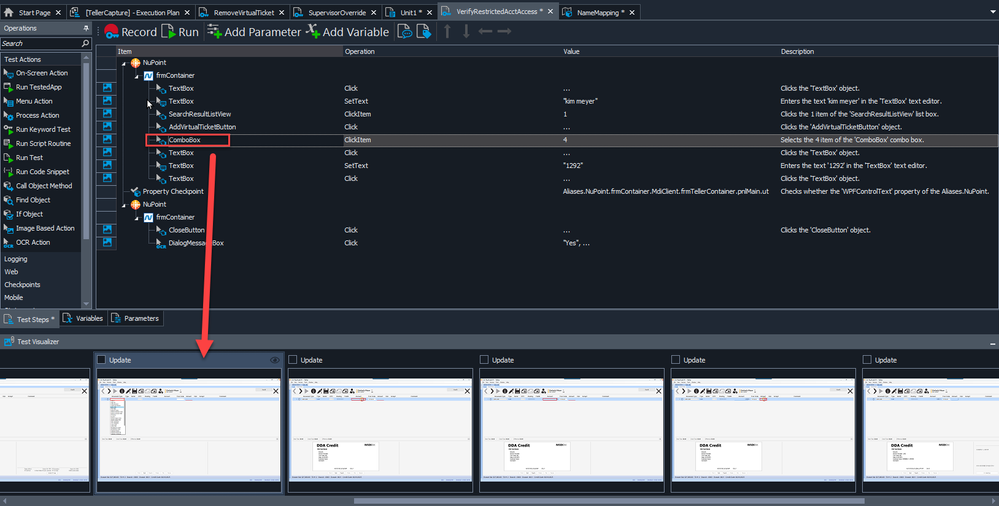Select the Run TestedApp operation

click(x=37, y=87)
